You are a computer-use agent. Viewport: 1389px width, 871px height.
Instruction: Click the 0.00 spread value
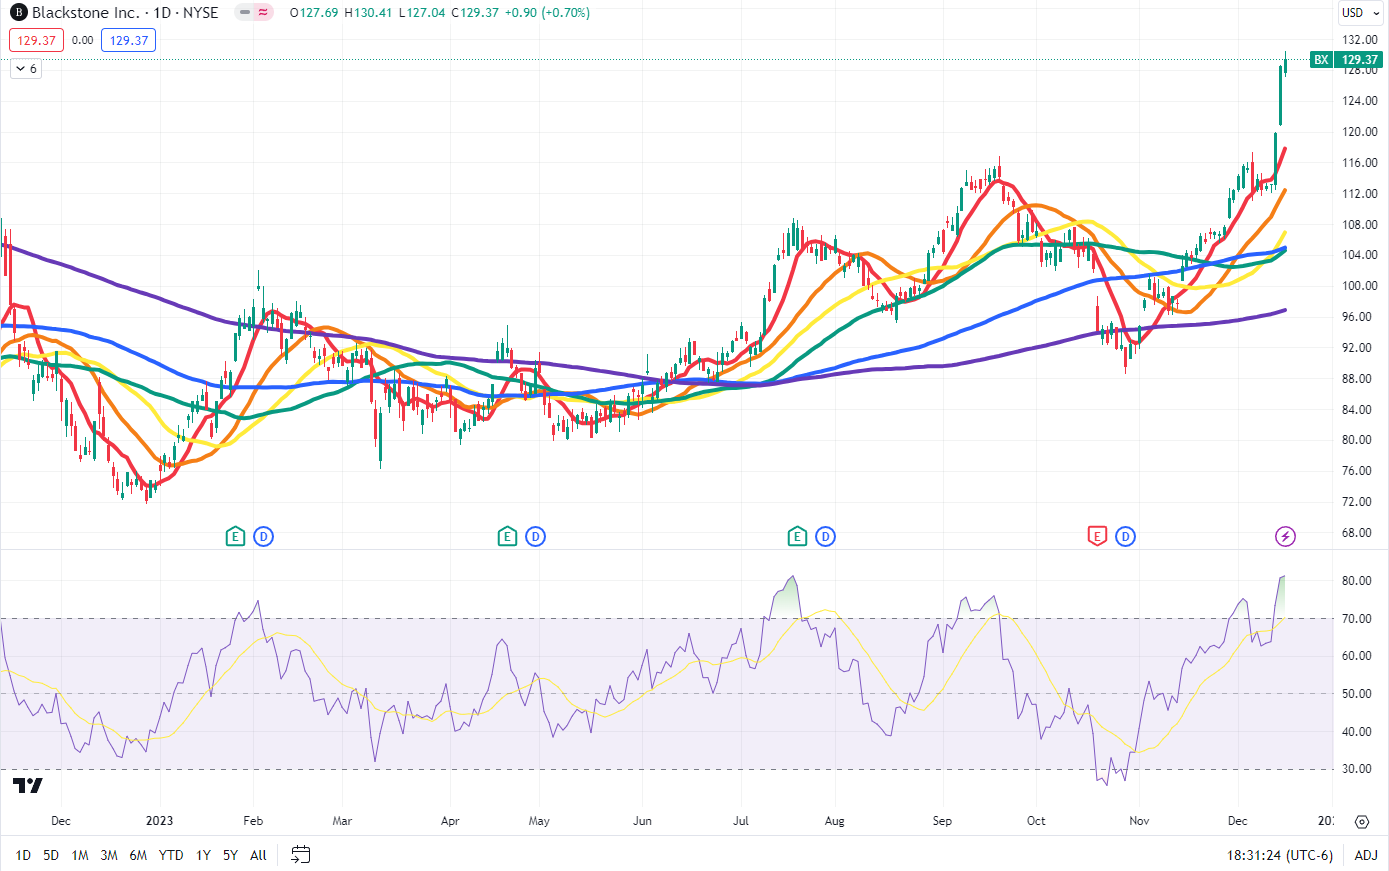coord(83,41)
